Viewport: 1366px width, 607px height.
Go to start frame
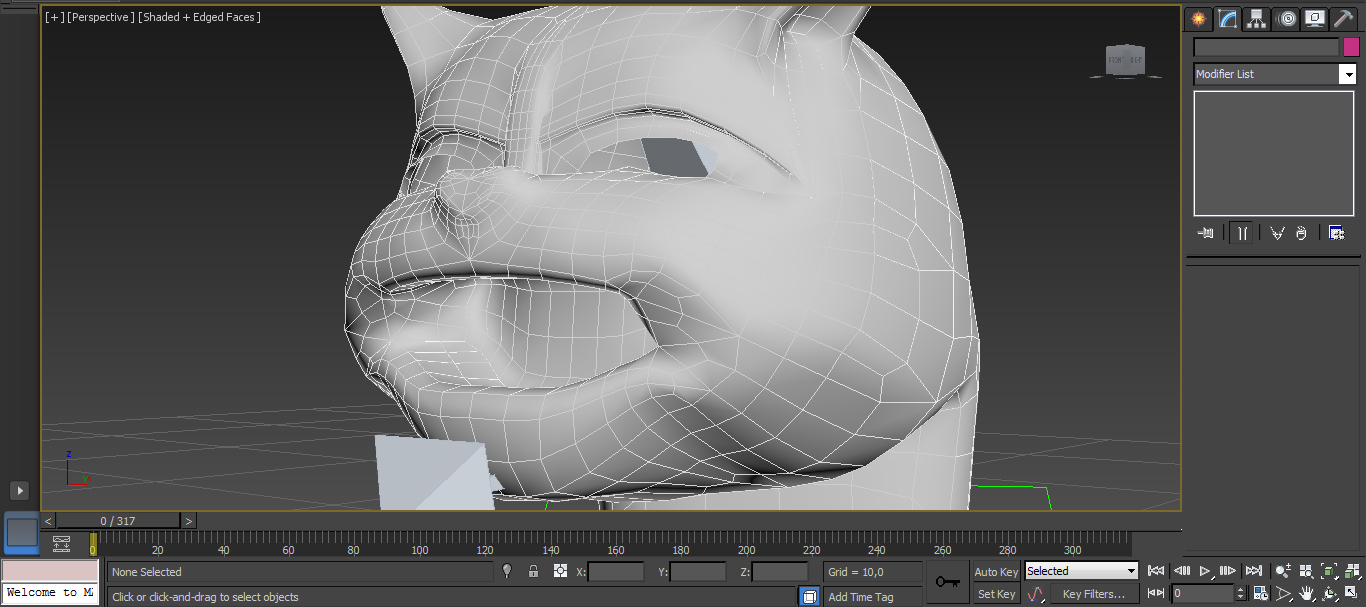click(1156, 571)
